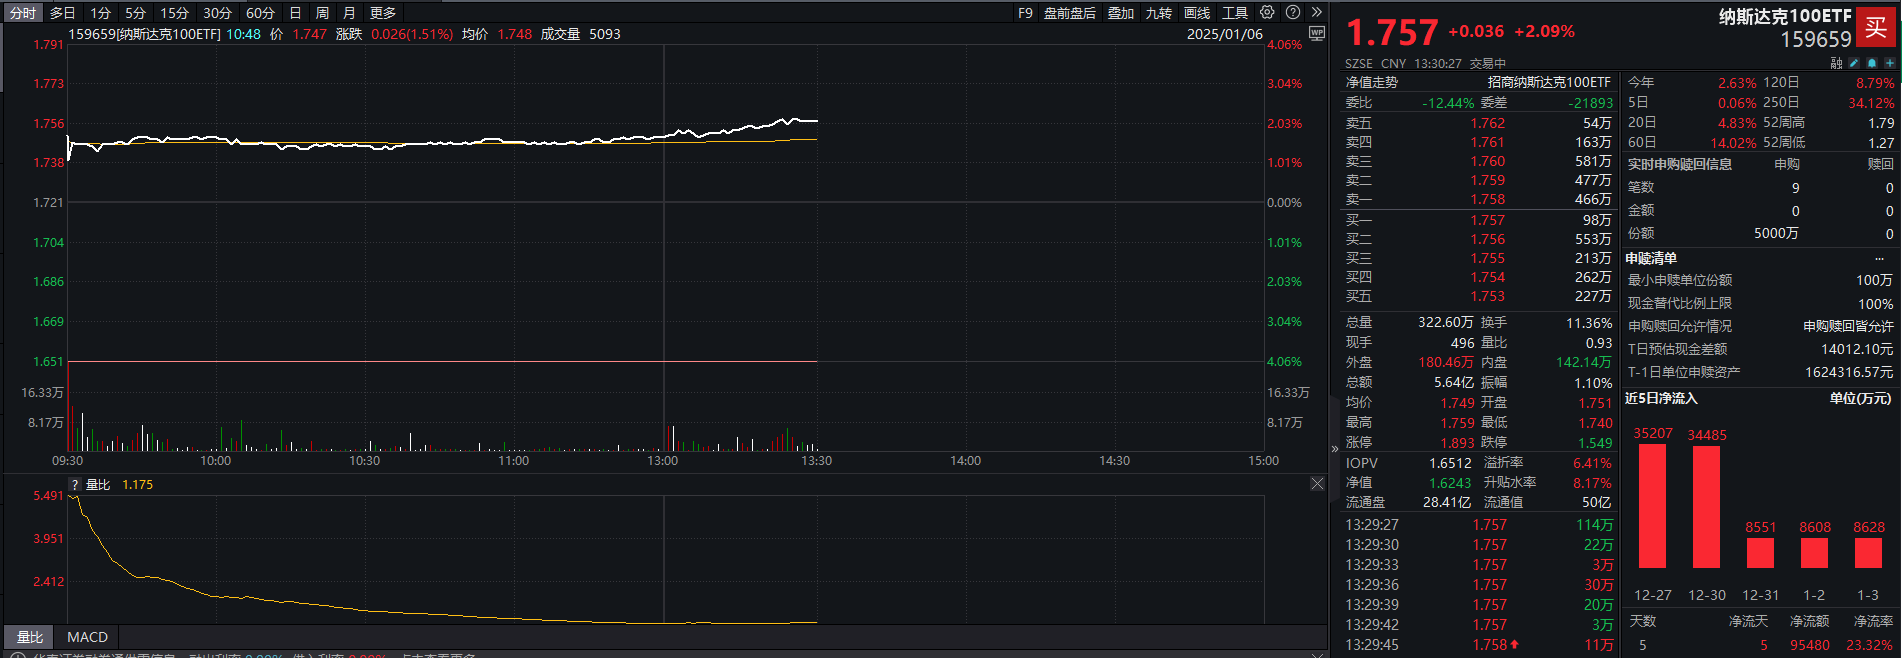
Task: Click the 买二 price 1.756
Action: tap(1488, 239)
